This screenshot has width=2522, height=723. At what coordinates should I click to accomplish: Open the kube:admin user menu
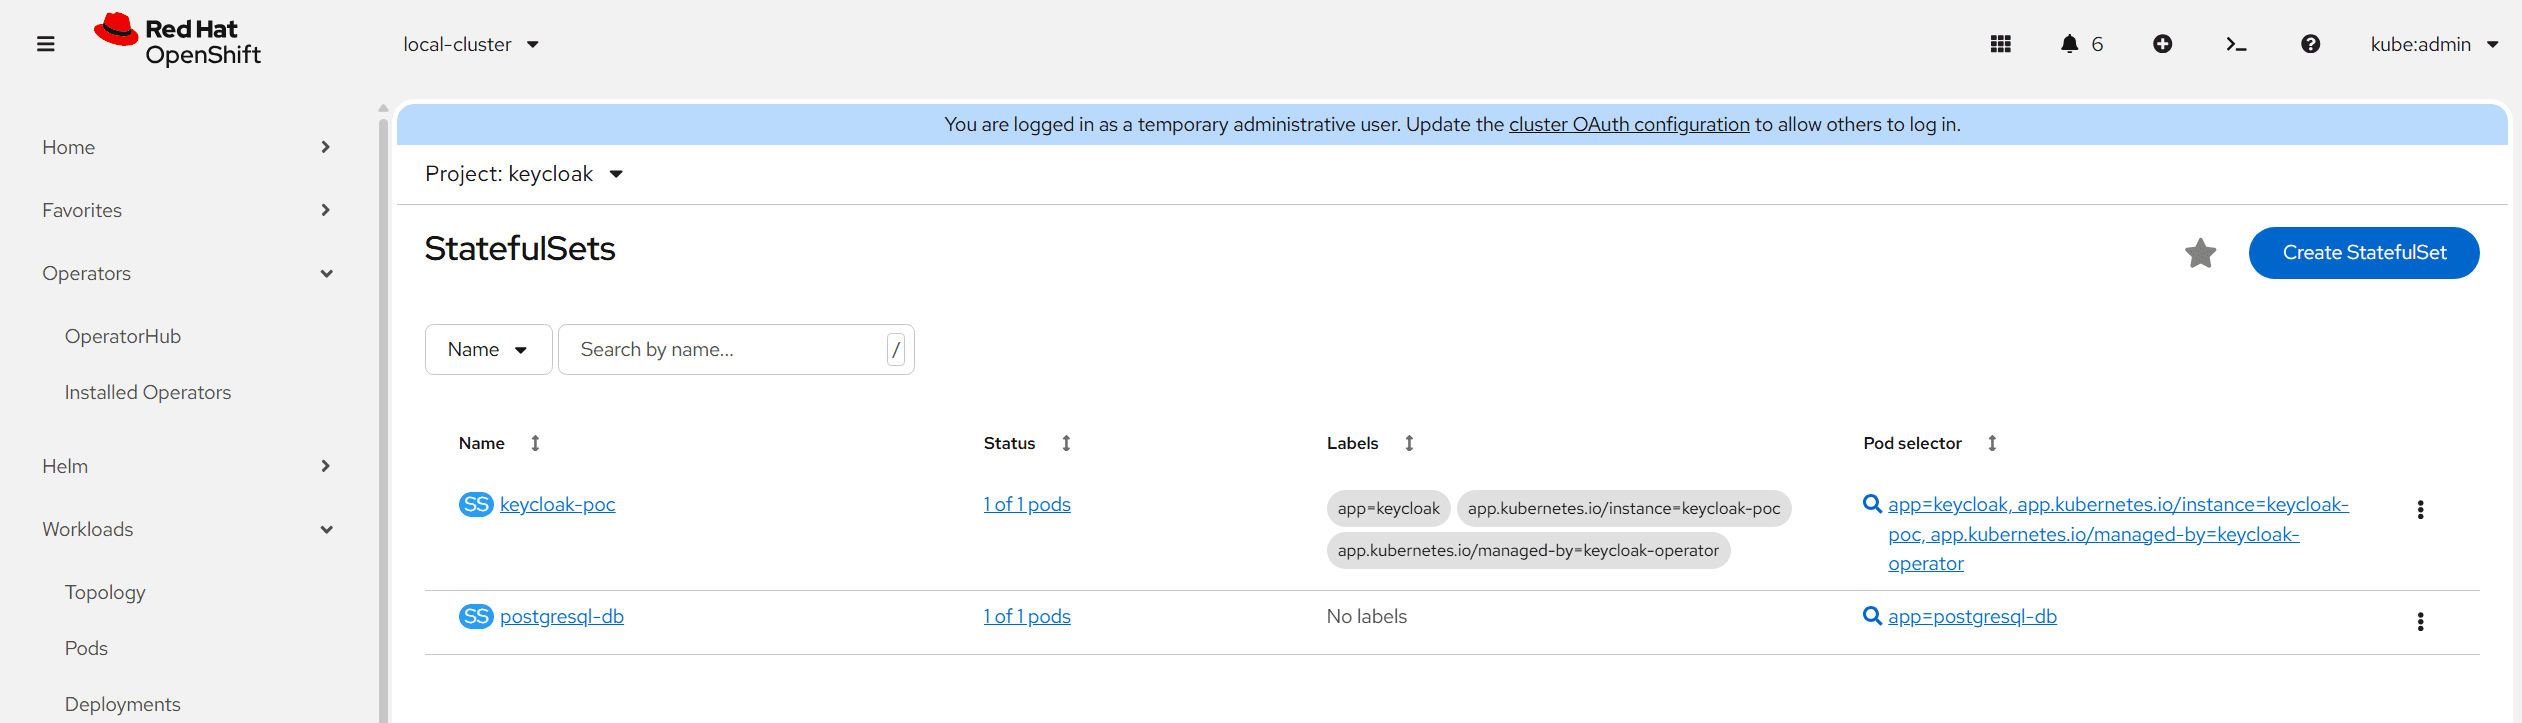pyautogui.click(x=2434, y=45)
